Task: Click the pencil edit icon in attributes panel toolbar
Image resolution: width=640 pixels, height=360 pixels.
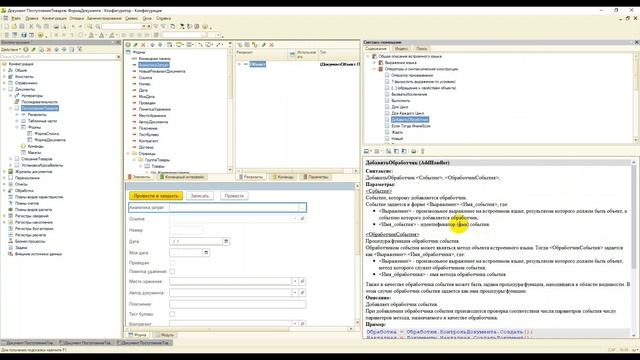Action: (264, 44)
